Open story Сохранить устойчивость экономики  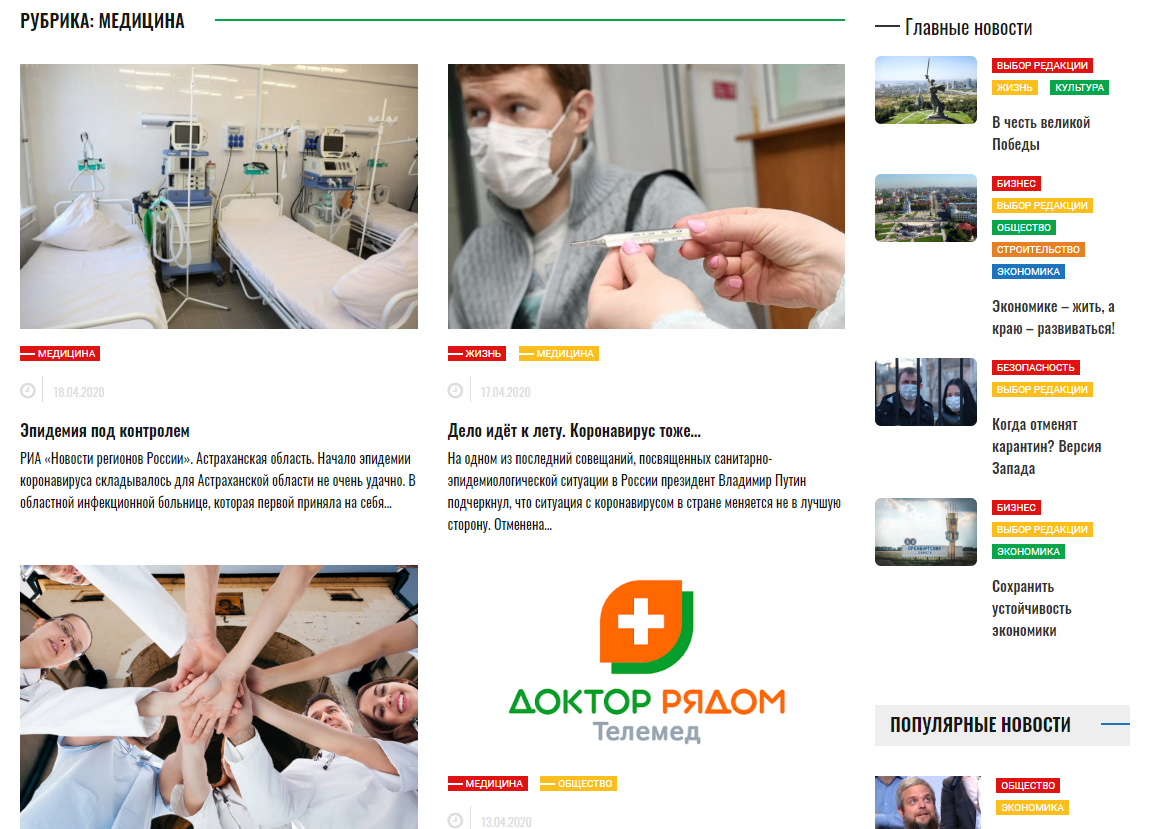1032,608
